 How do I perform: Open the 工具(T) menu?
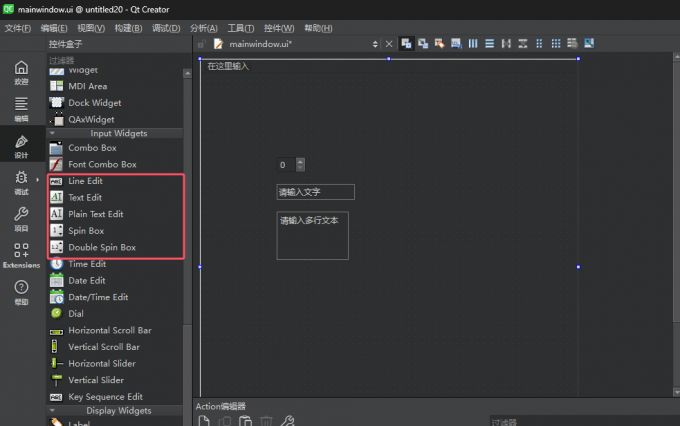coord(241,28)
